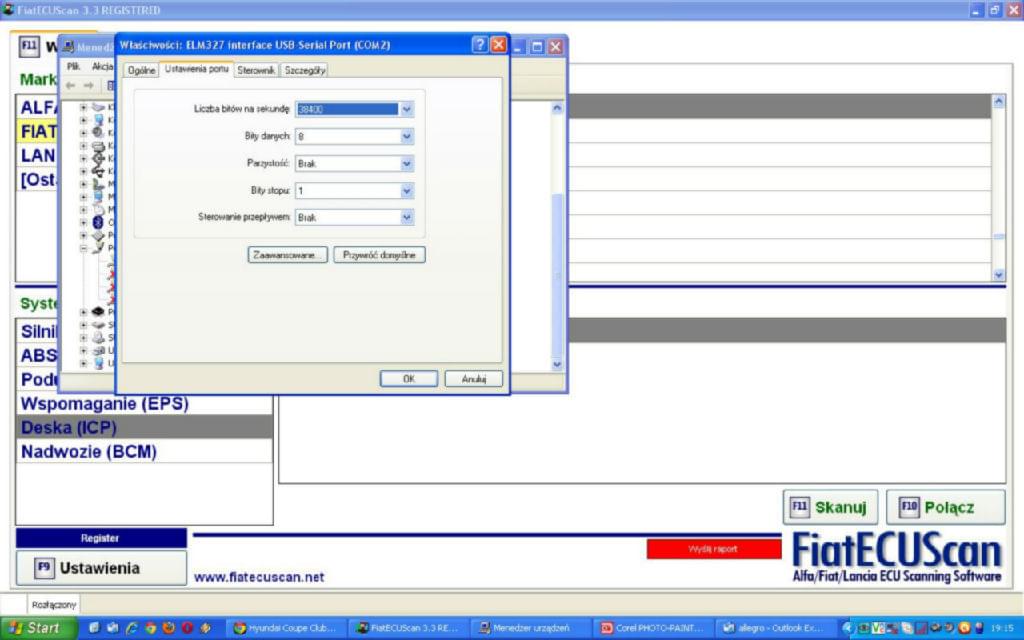
Task: Open the Bity danych dropdown
Action: coord(406,136)
